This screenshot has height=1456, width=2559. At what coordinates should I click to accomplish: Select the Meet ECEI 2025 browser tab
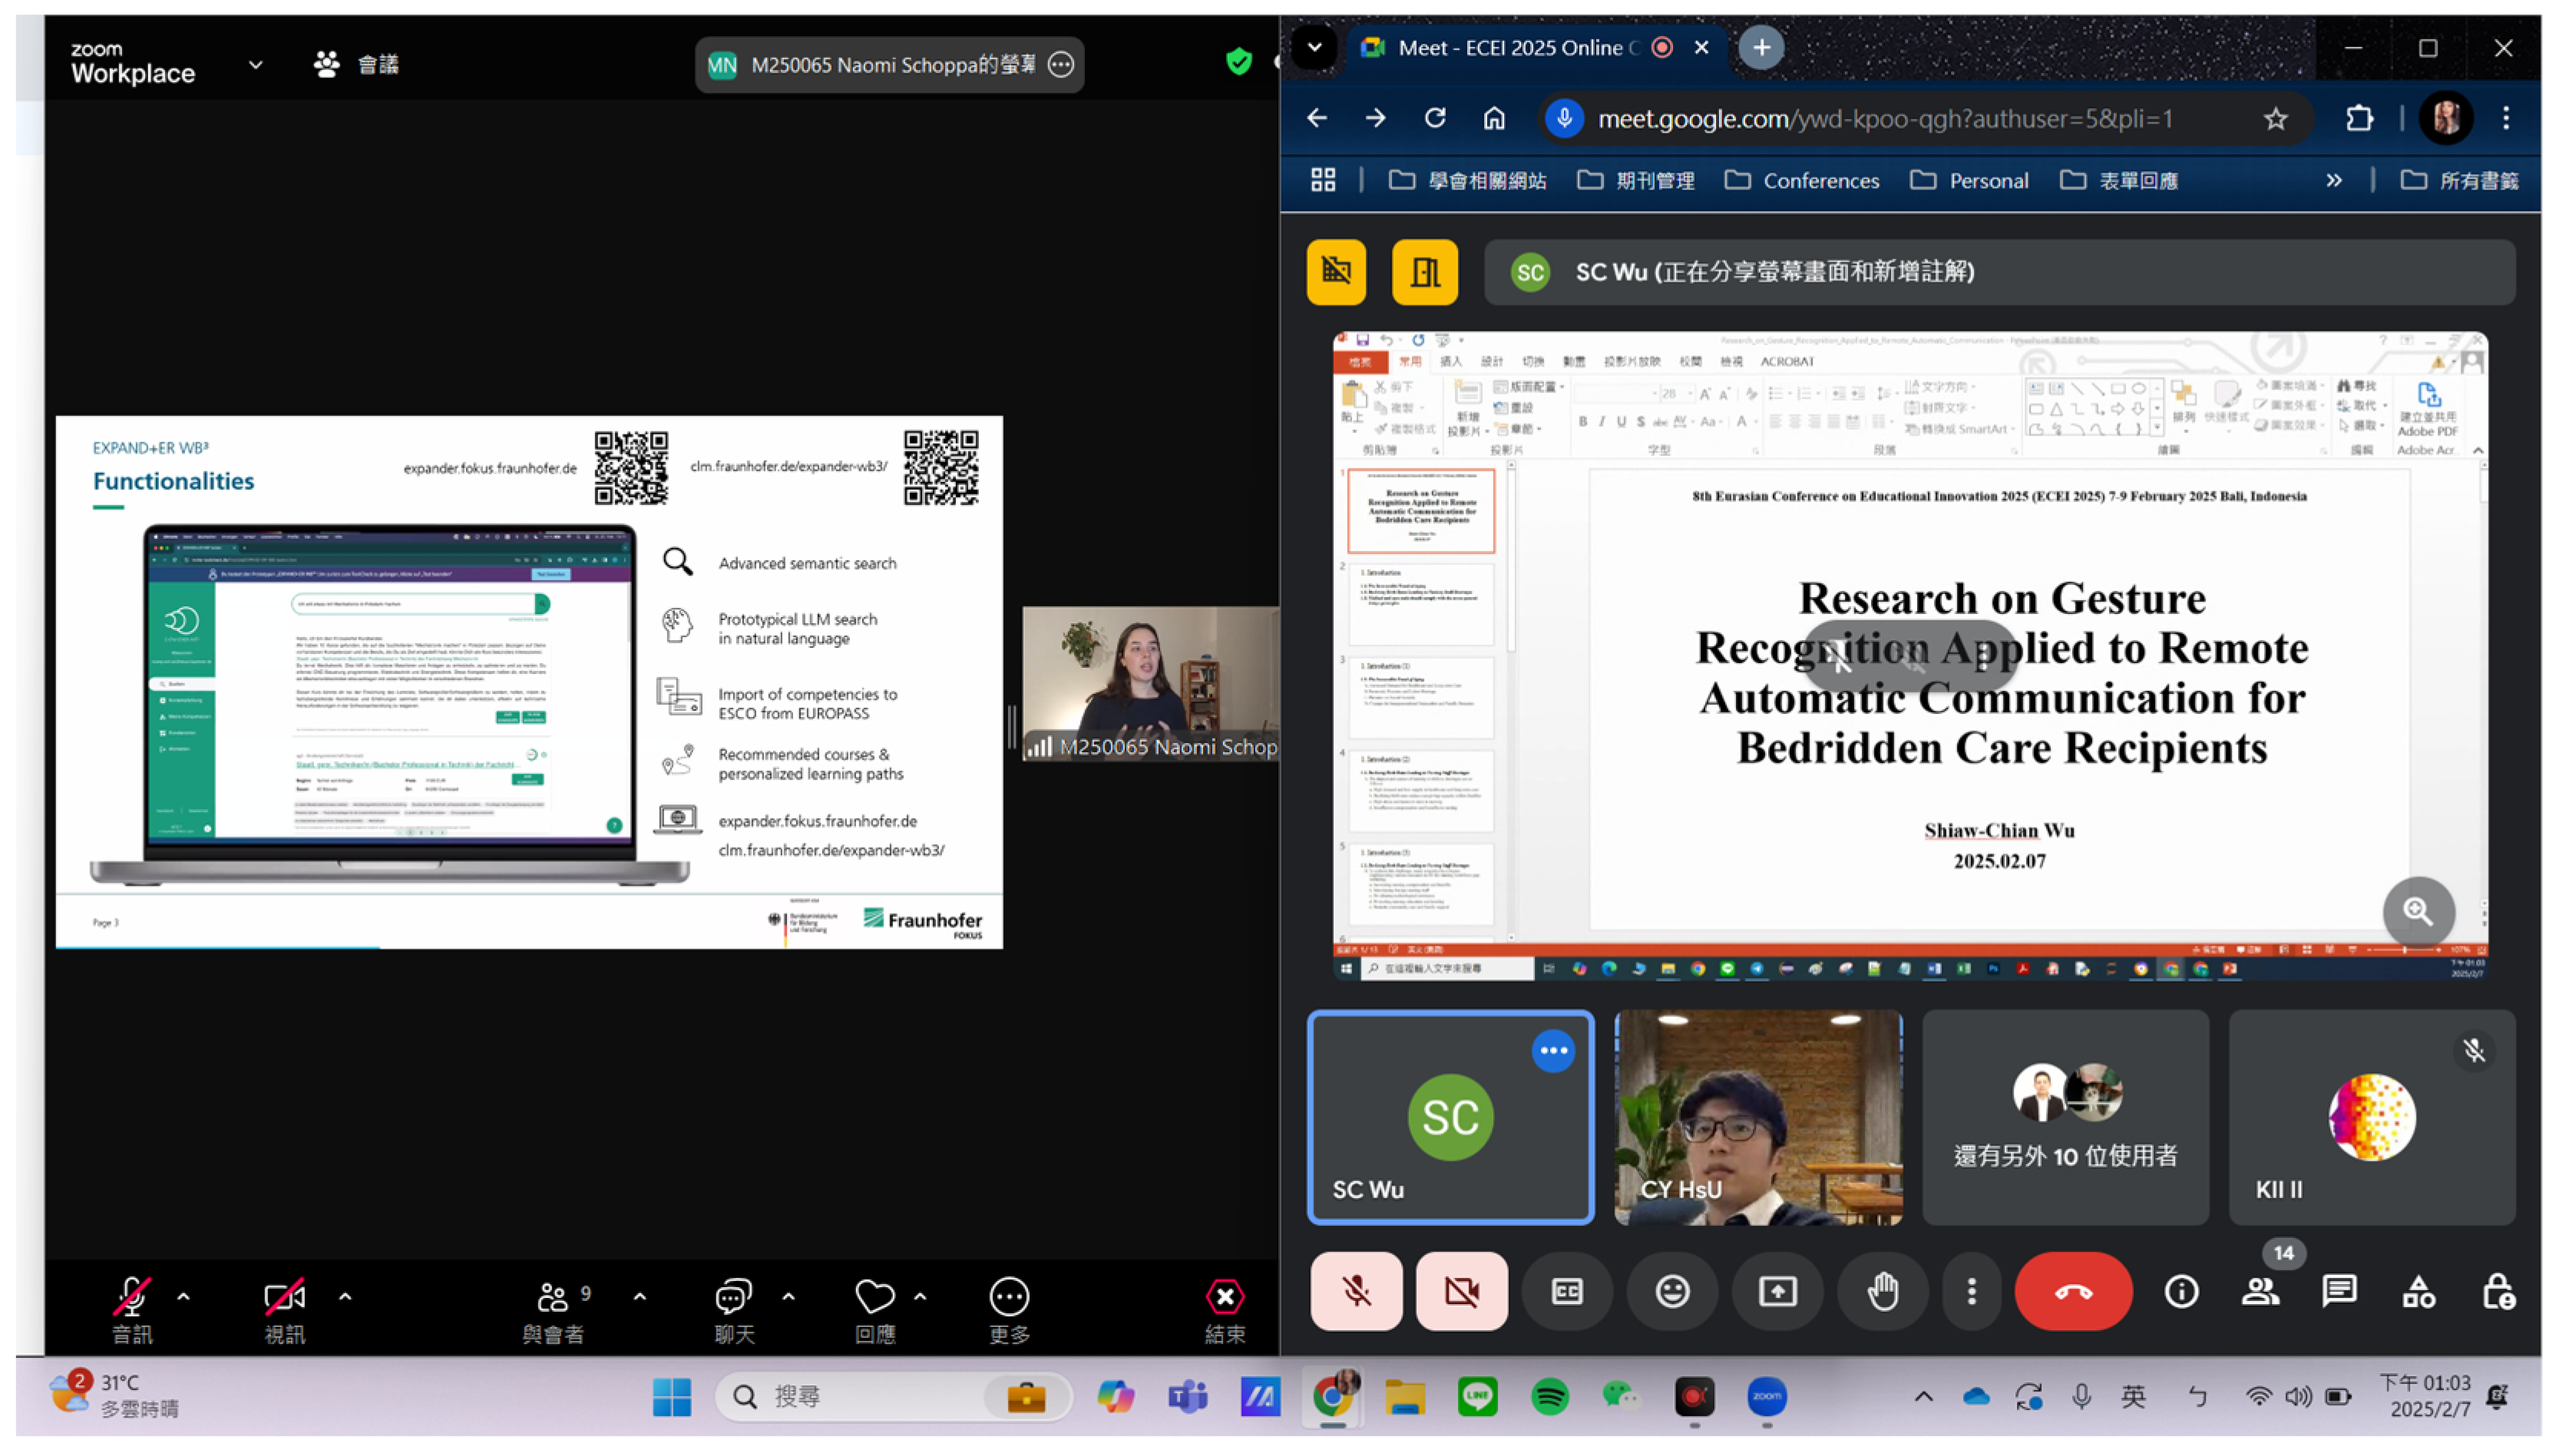point(1510,47)
